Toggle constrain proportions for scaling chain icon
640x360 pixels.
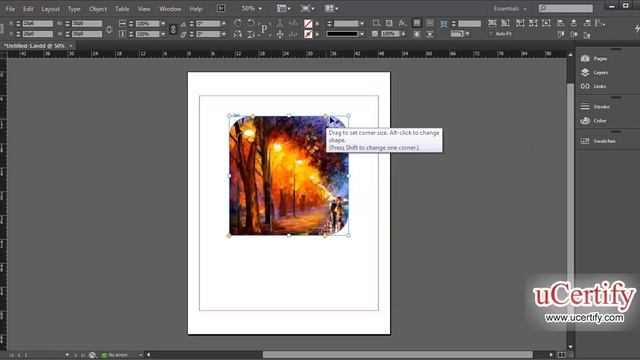173,29
